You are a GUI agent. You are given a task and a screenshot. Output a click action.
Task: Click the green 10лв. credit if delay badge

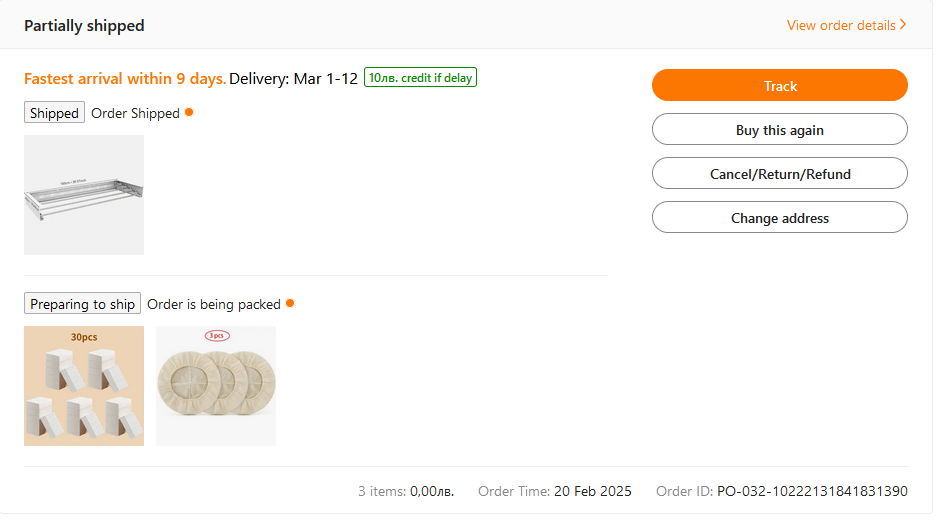pyautogui.click(x=420, y=78)
